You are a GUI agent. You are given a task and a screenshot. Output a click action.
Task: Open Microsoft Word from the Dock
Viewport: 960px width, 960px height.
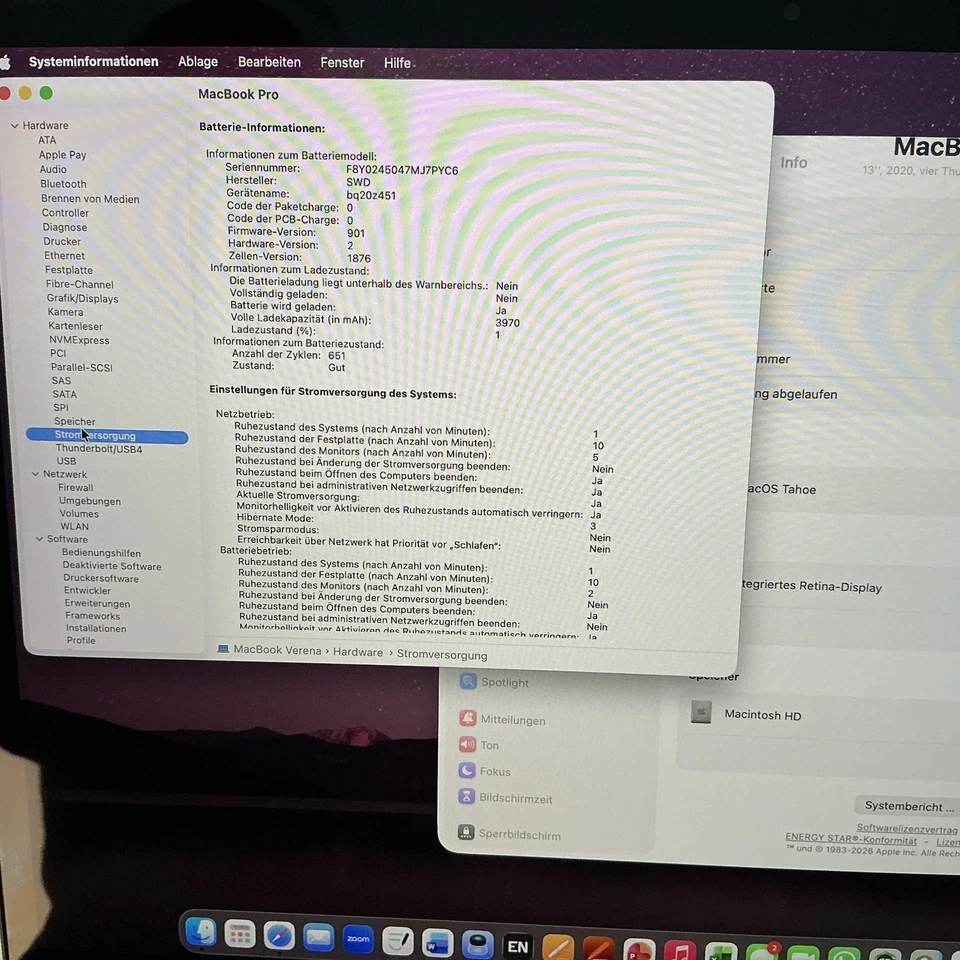click(437, 942)
